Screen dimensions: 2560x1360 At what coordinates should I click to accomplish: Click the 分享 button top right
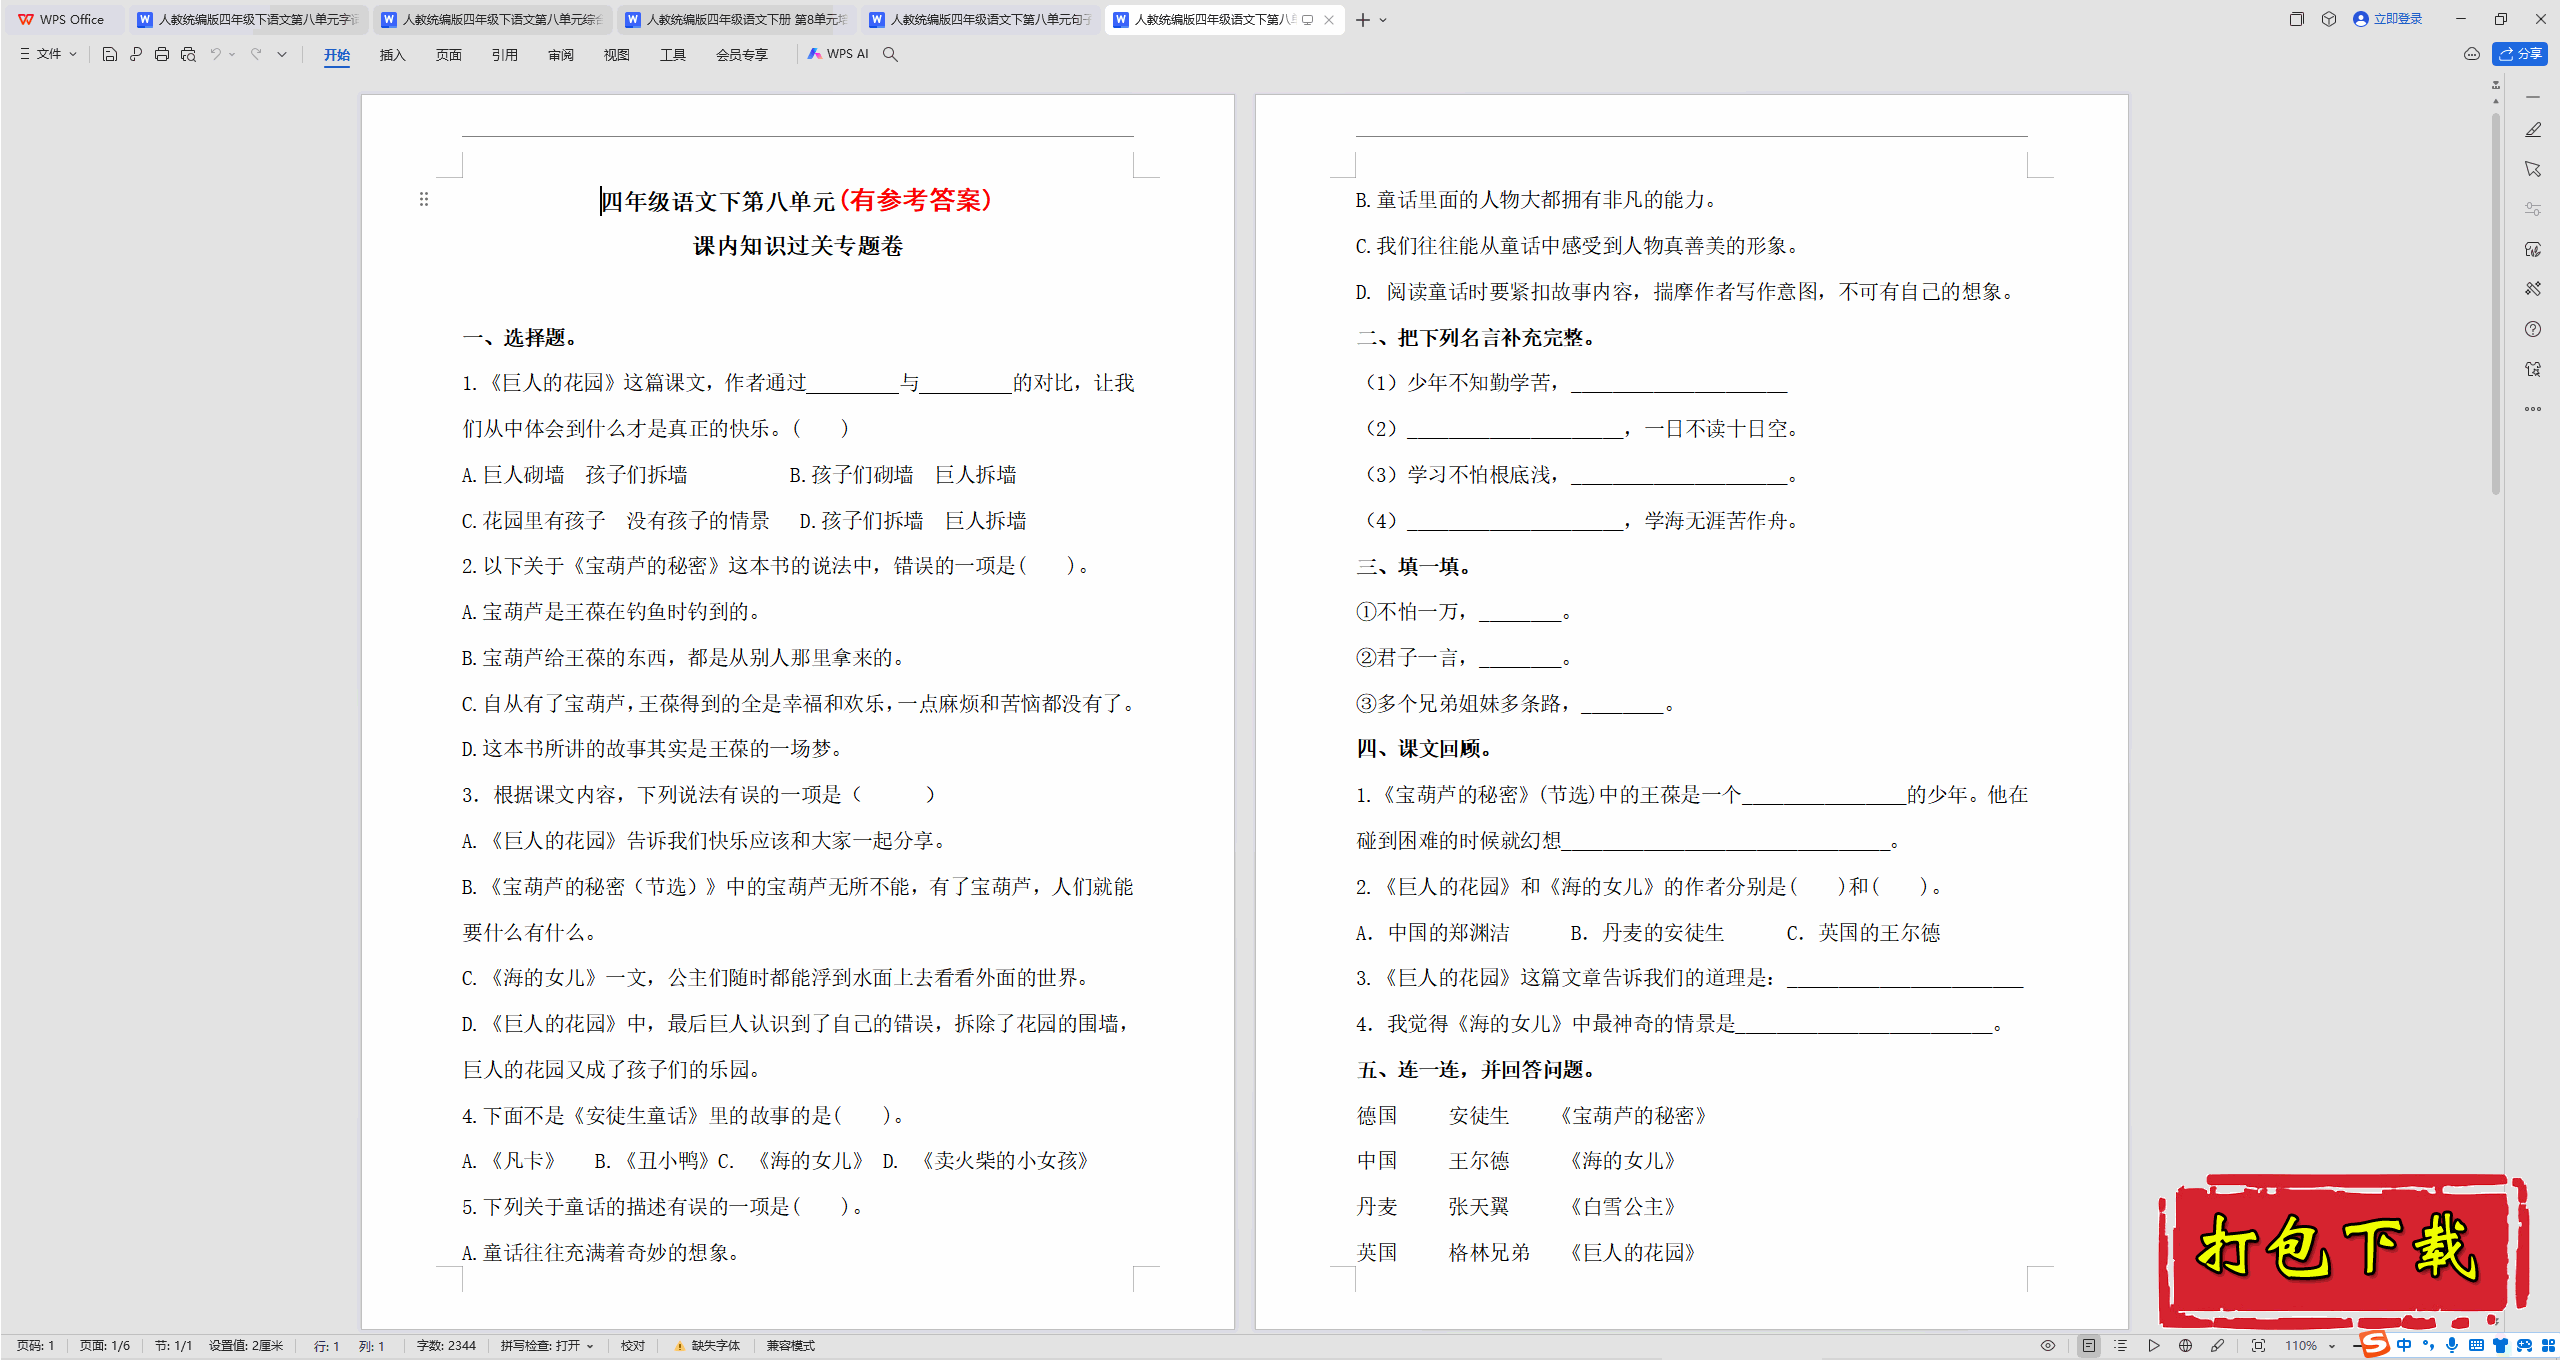tap(2519, 54)
